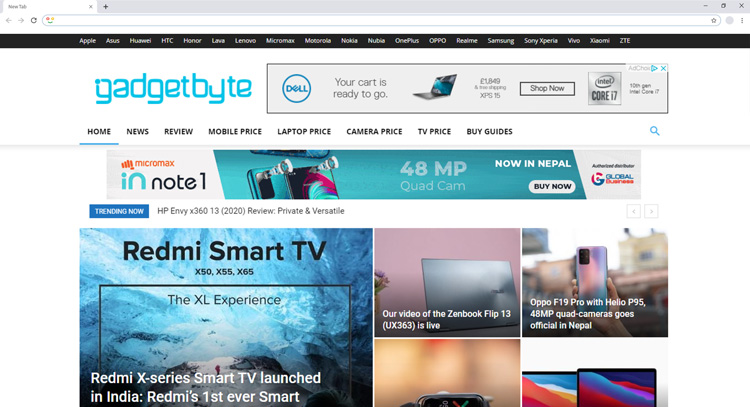Reload the page with refresh icon
The height and width of the screenshot is (407, 750).
[33, 20]
